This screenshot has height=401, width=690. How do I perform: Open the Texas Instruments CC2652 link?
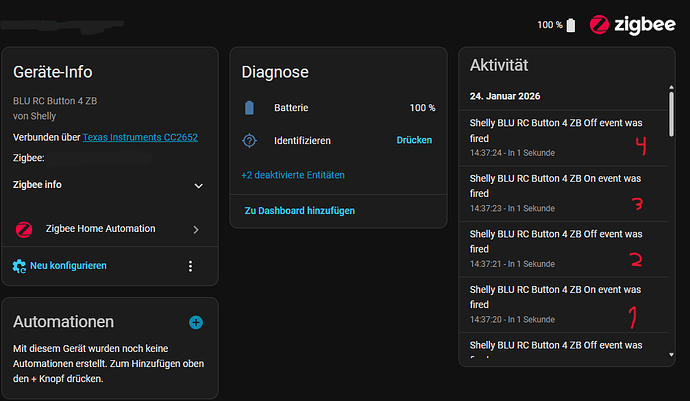click(x=140, y=137)
